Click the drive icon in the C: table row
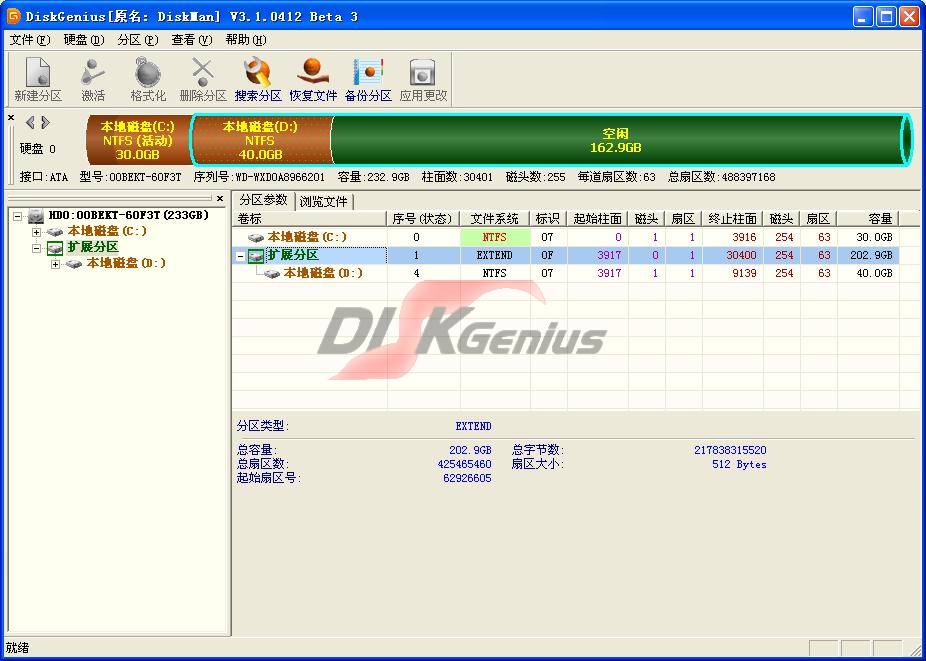 (256, 237)
